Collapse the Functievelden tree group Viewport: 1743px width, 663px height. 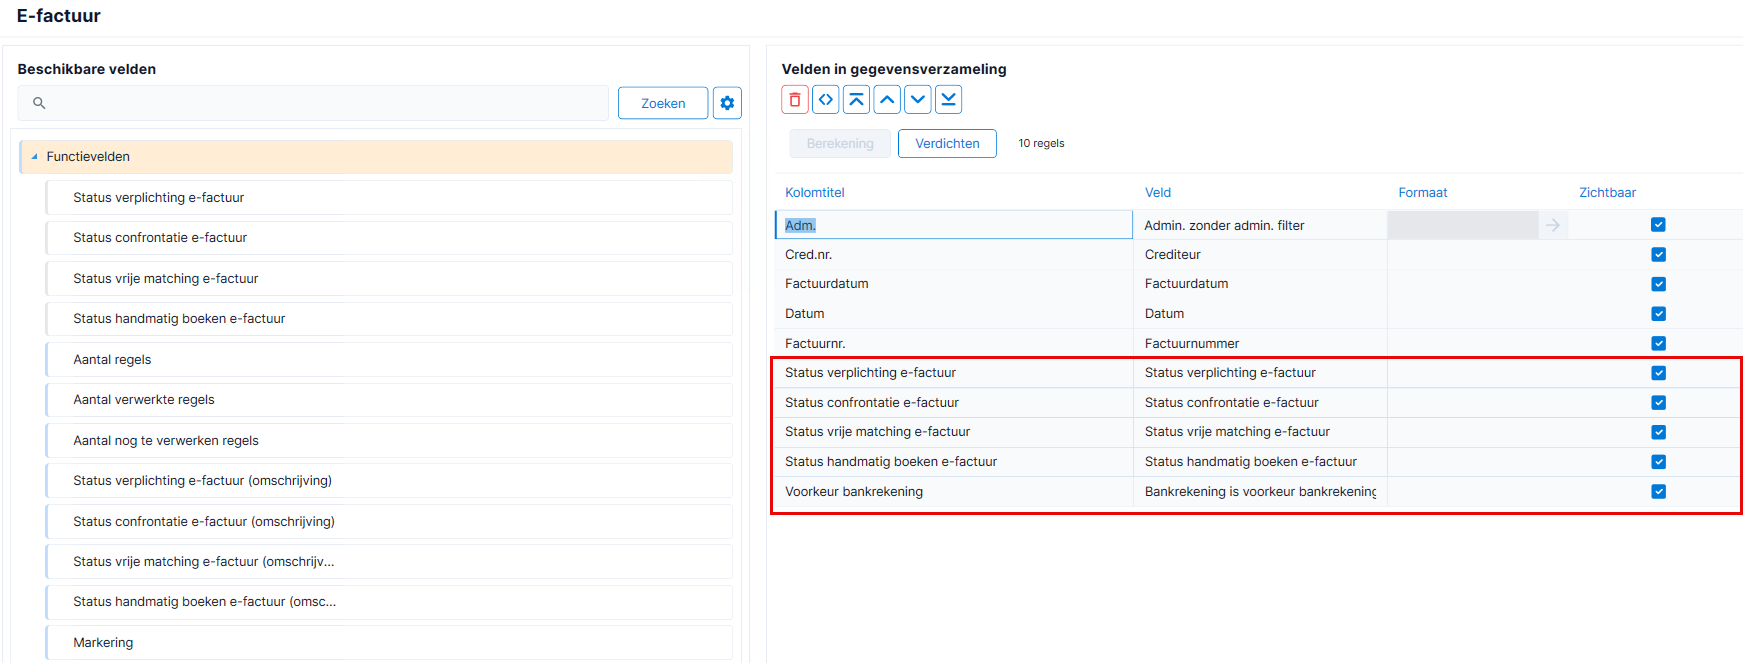coord(34,157)
